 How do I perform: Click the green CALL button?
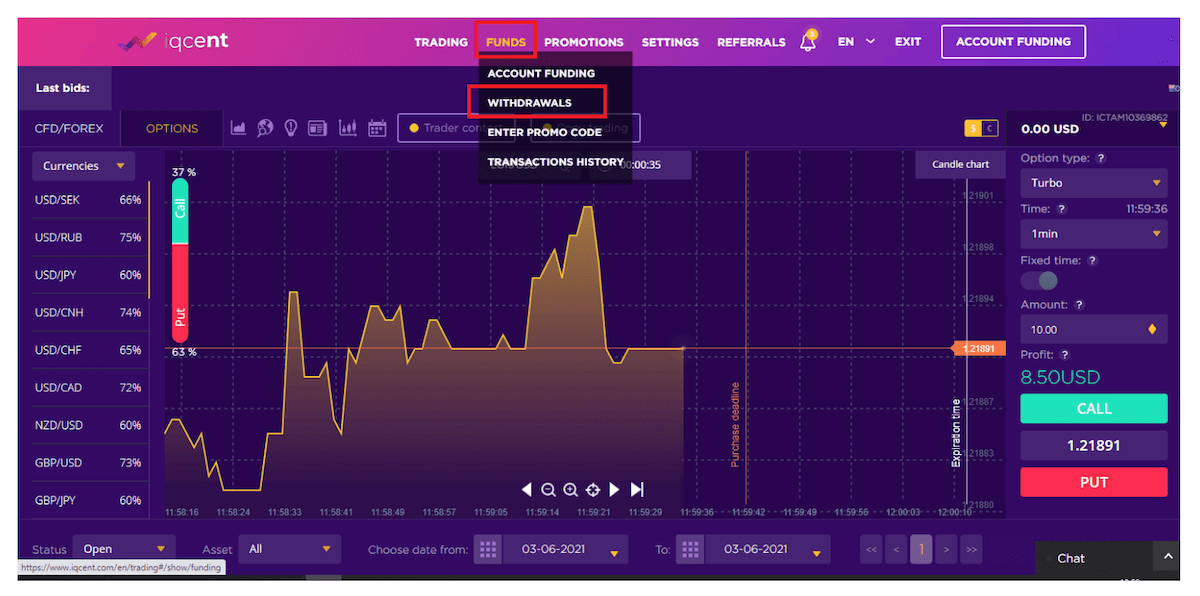click(x=1094, y=408)
